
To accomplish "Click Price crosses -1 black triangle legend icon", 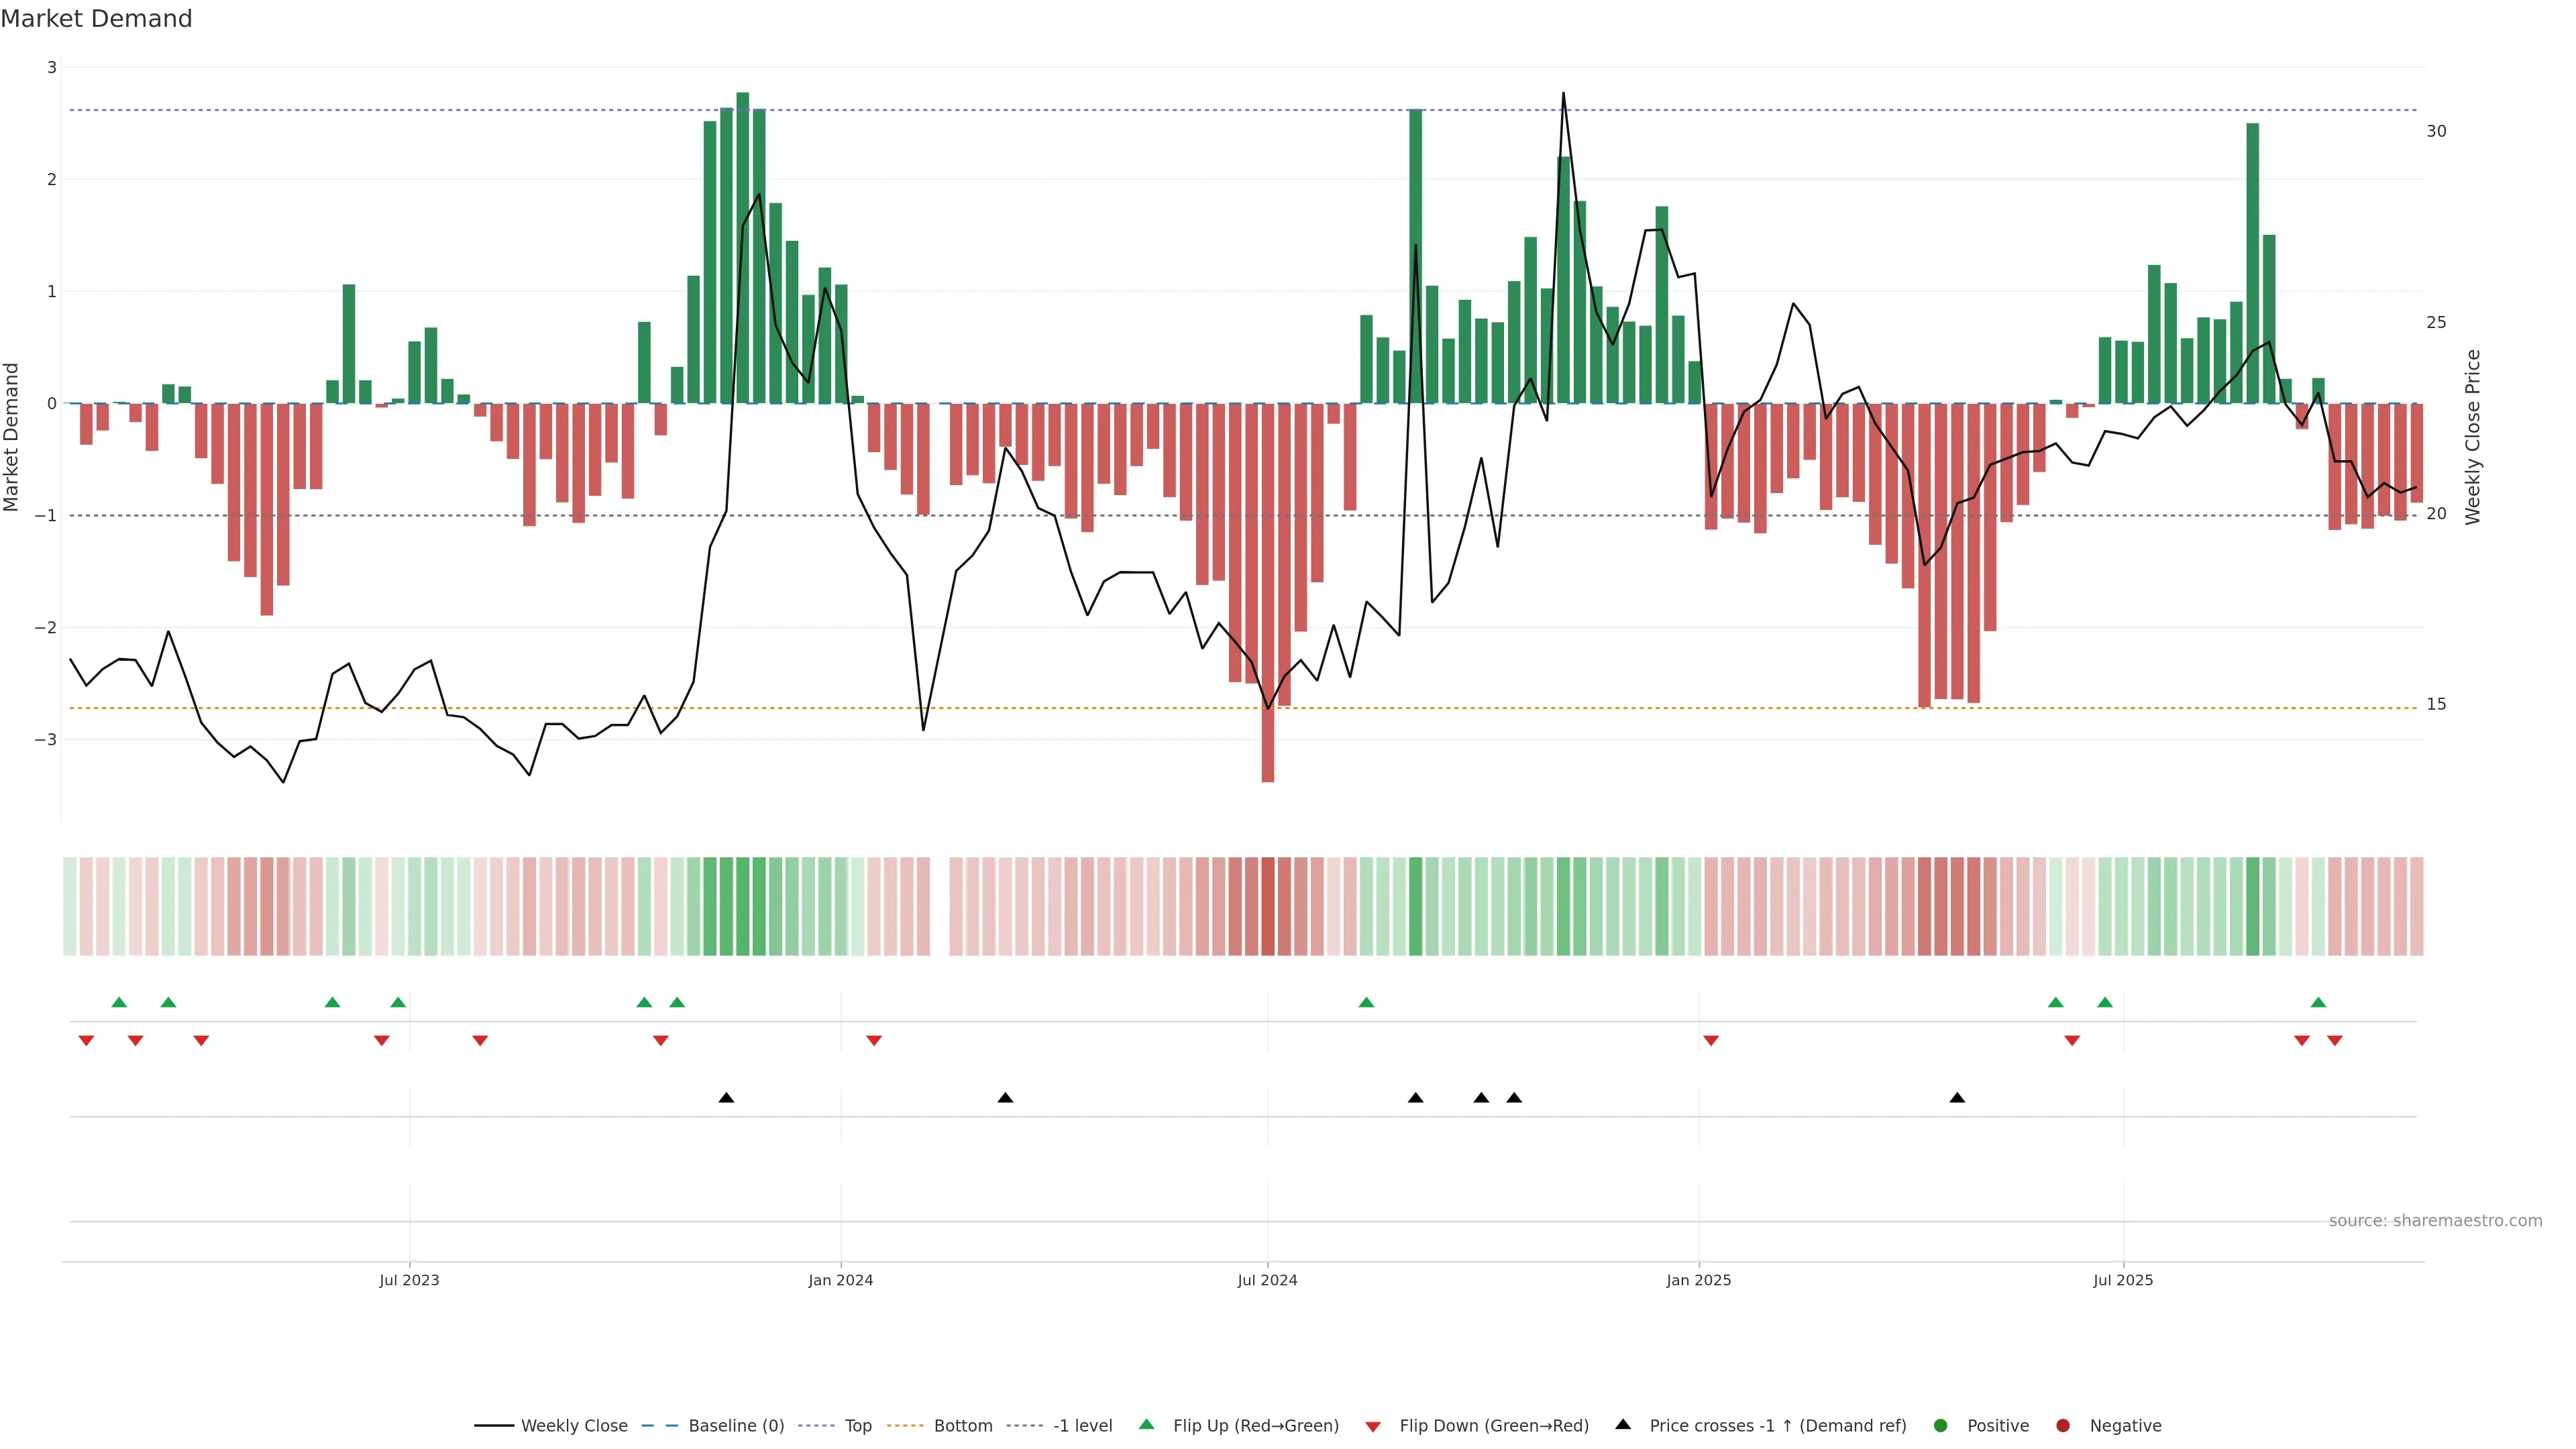I will [1623, 1425].
